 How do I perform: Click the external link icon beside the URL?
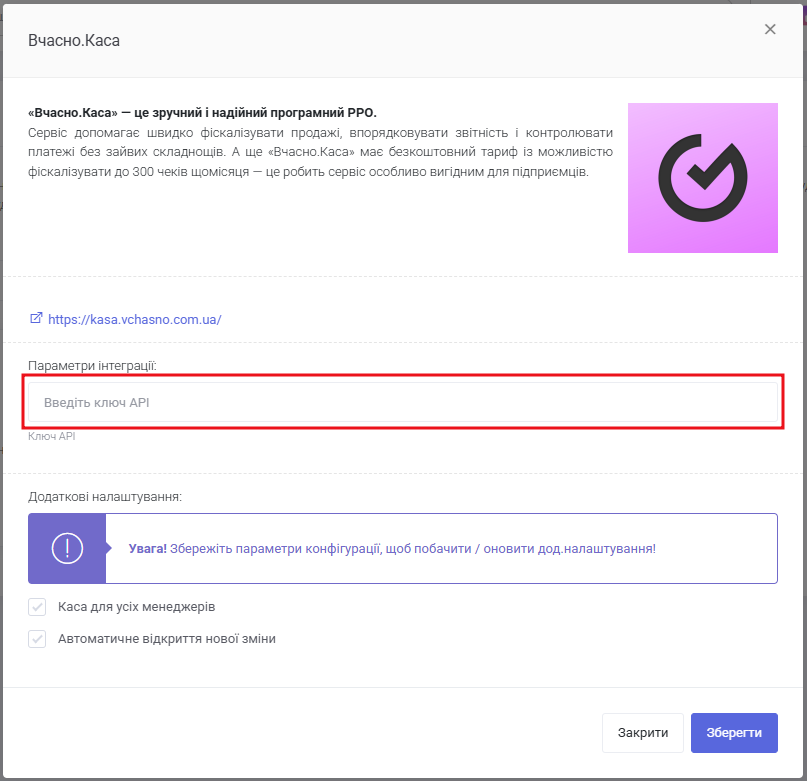click(x=36, y=319)
